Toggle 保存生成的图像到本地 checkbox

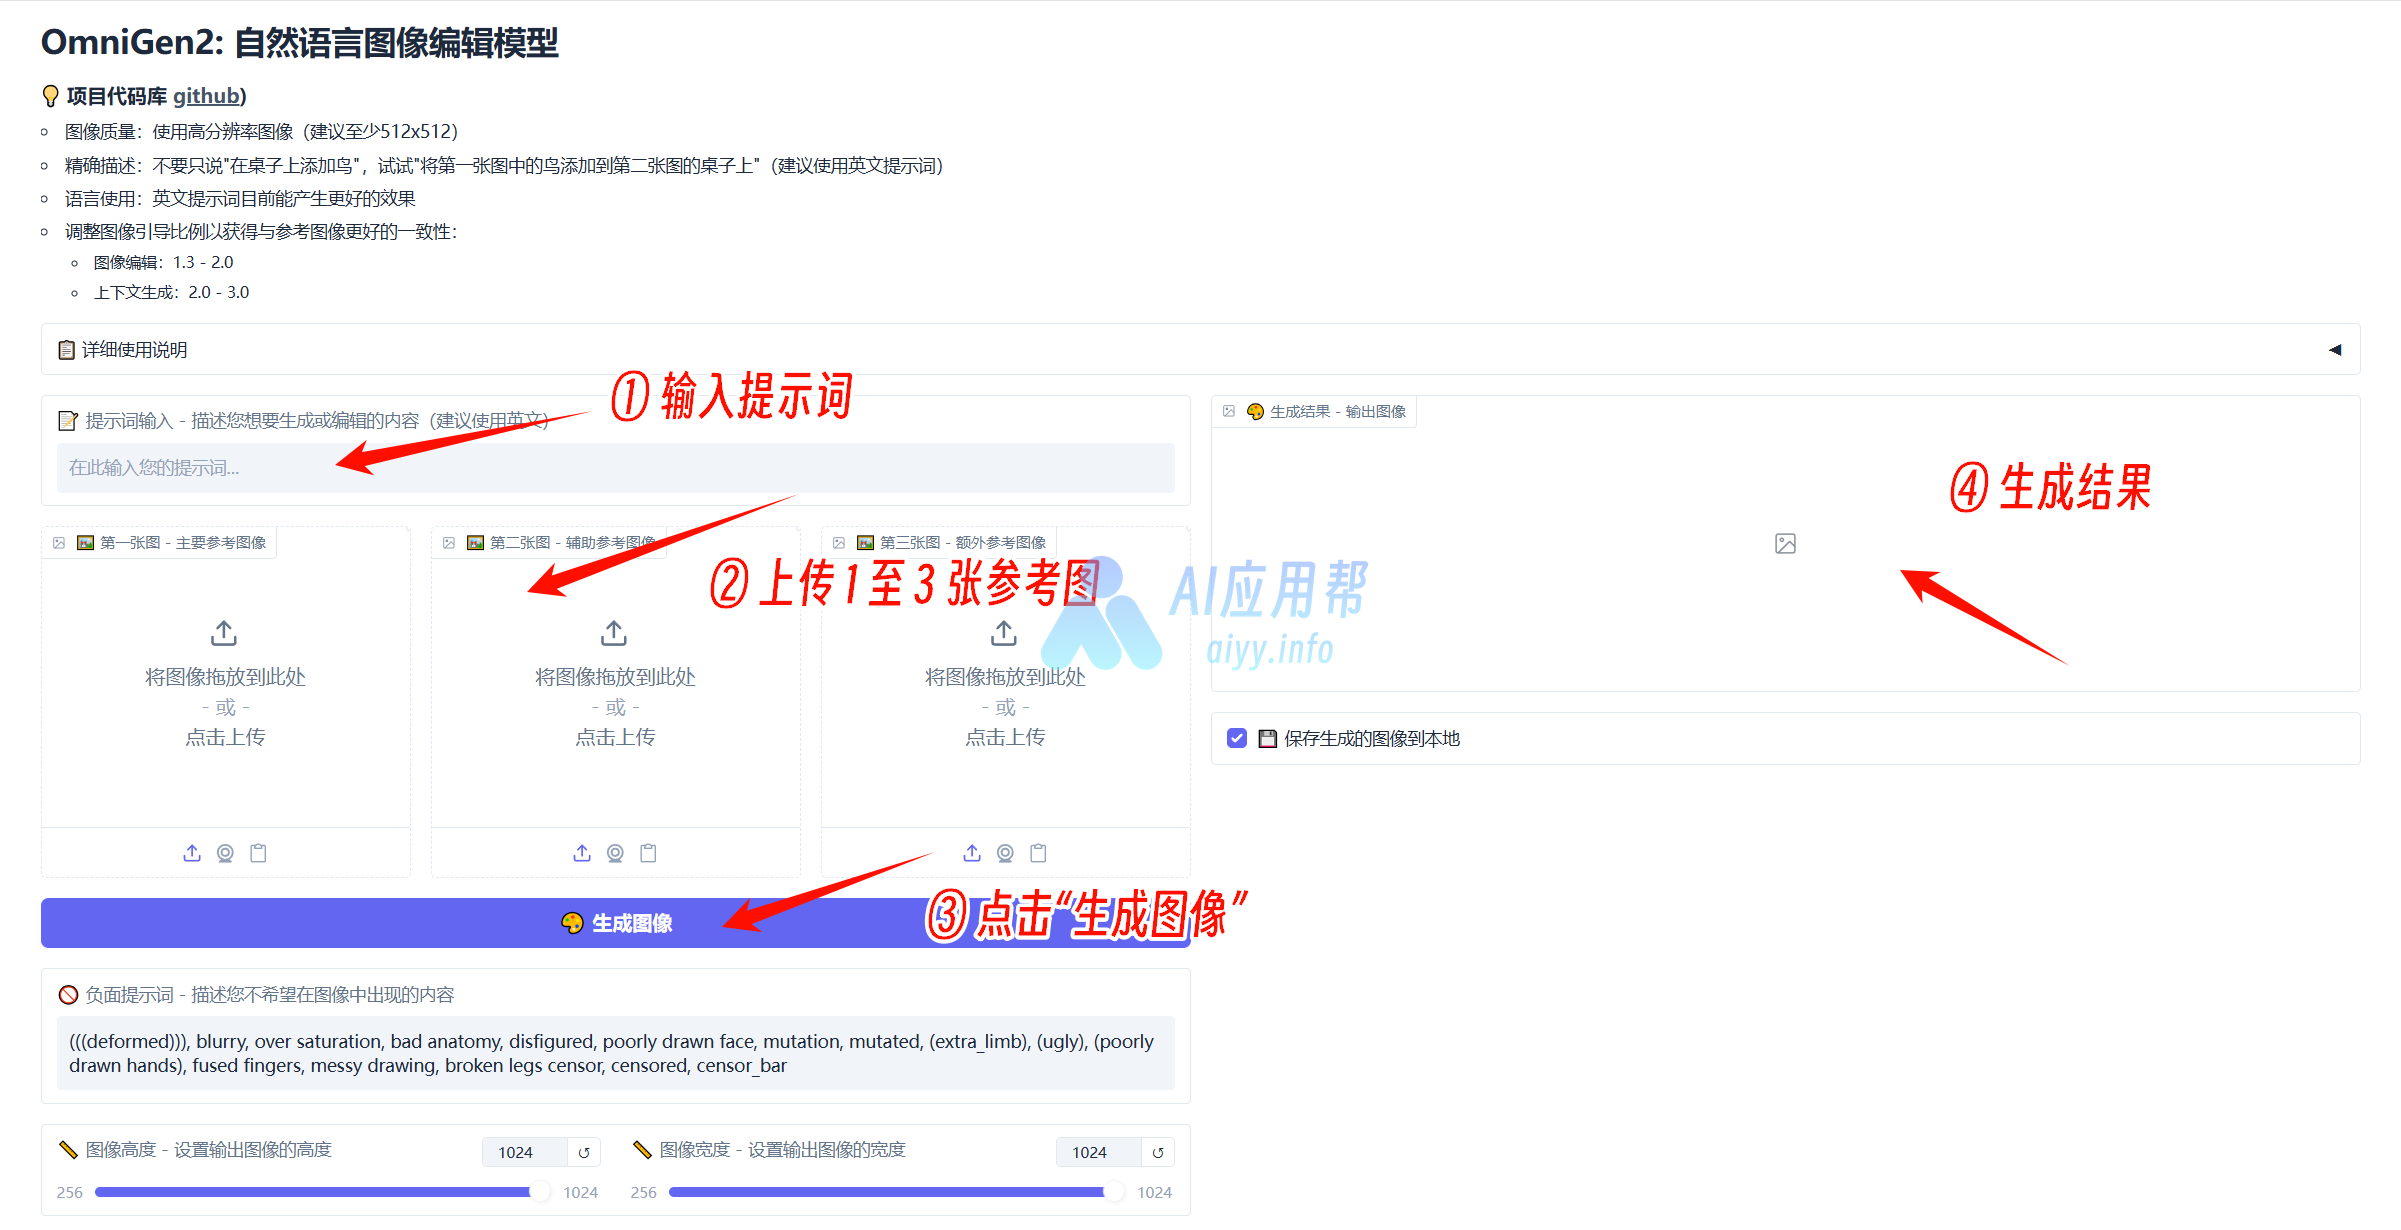pos(1237,738)
